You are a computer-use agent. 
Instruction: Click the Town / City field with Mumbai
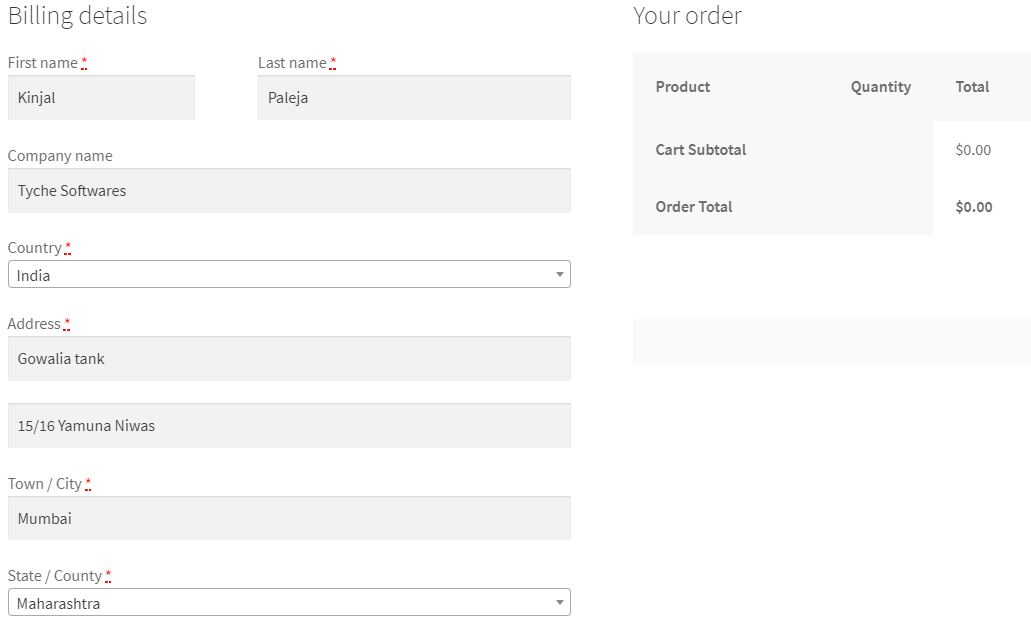pos(289,519)
